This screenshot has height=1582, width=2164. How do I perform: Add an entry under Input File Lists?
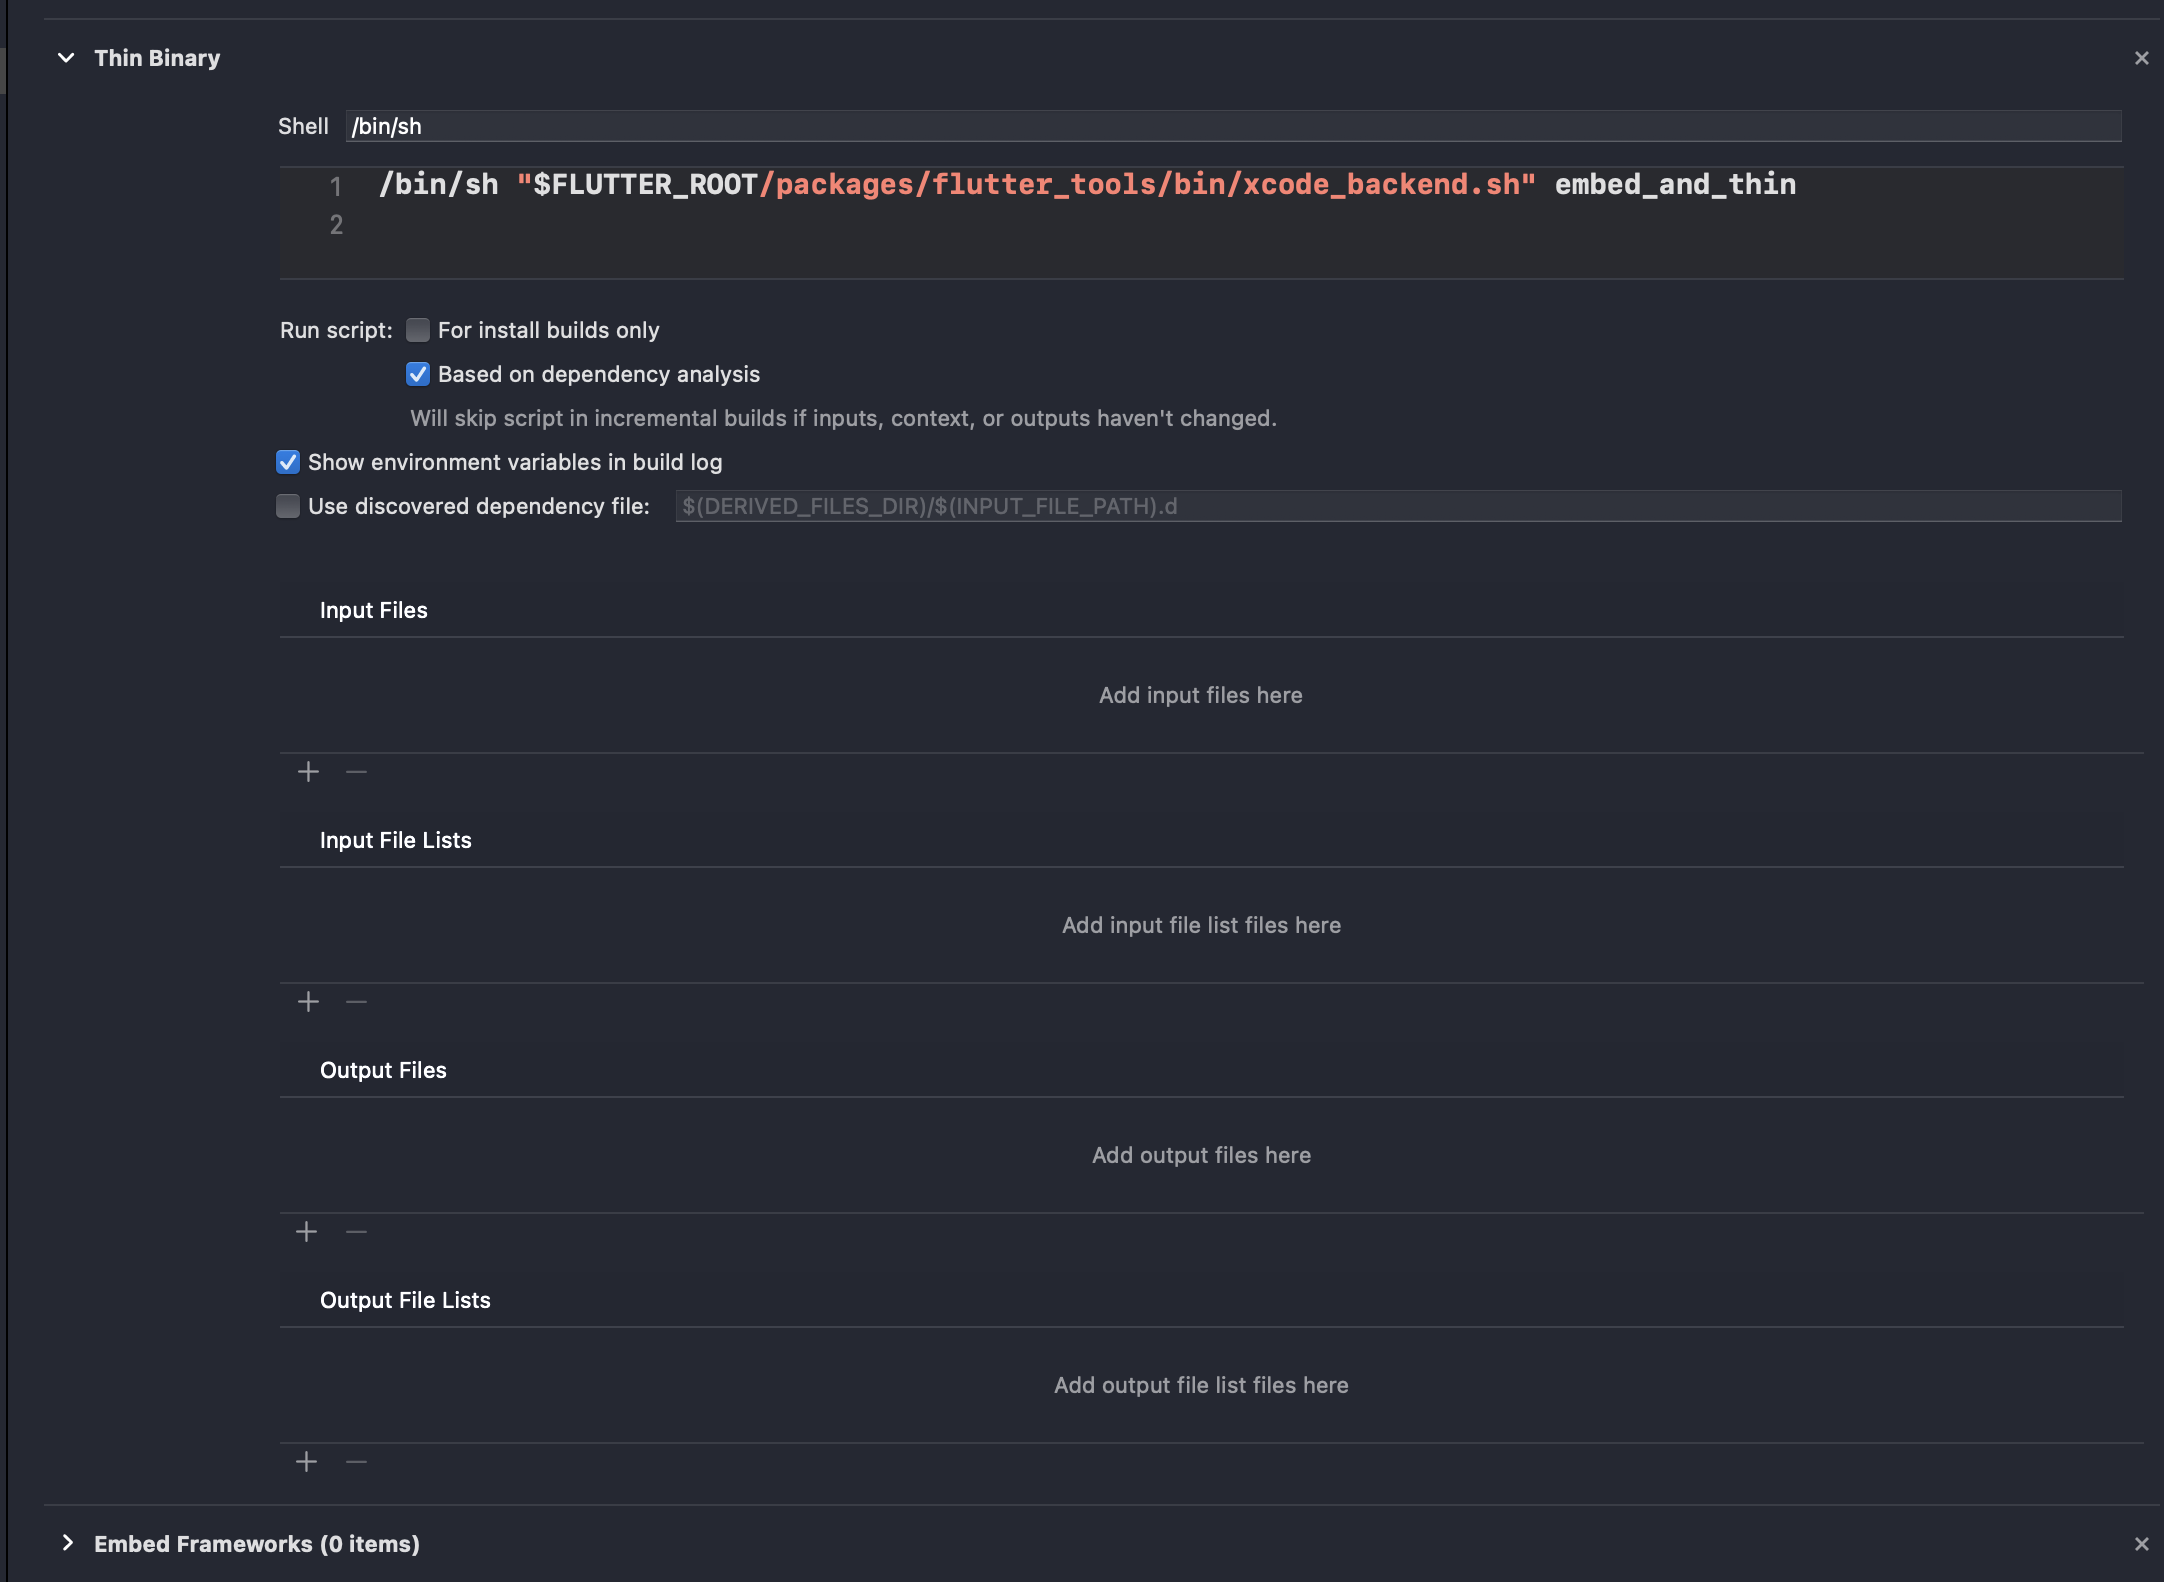point(308,1001)
